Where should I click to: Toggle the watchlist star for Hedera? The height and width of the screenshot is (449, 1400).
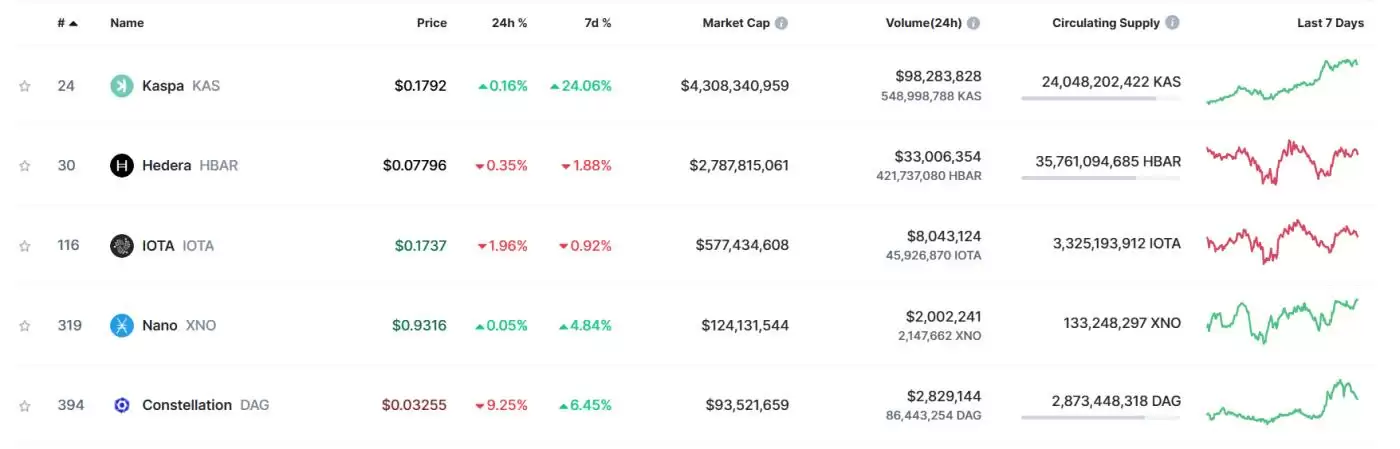[x=24, y=166]
